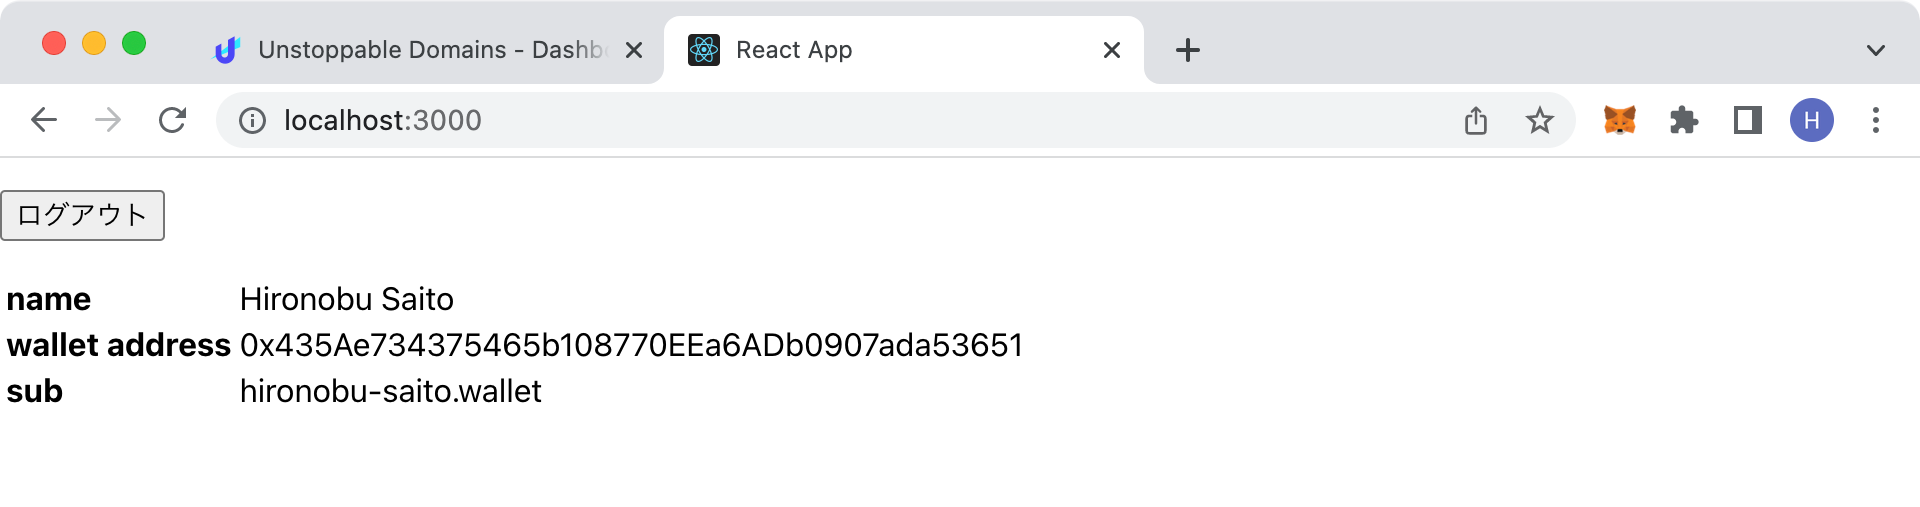Go back to previous page
Image resolution: width=1920 pixels, height=507 pixels.
(44, 120)
